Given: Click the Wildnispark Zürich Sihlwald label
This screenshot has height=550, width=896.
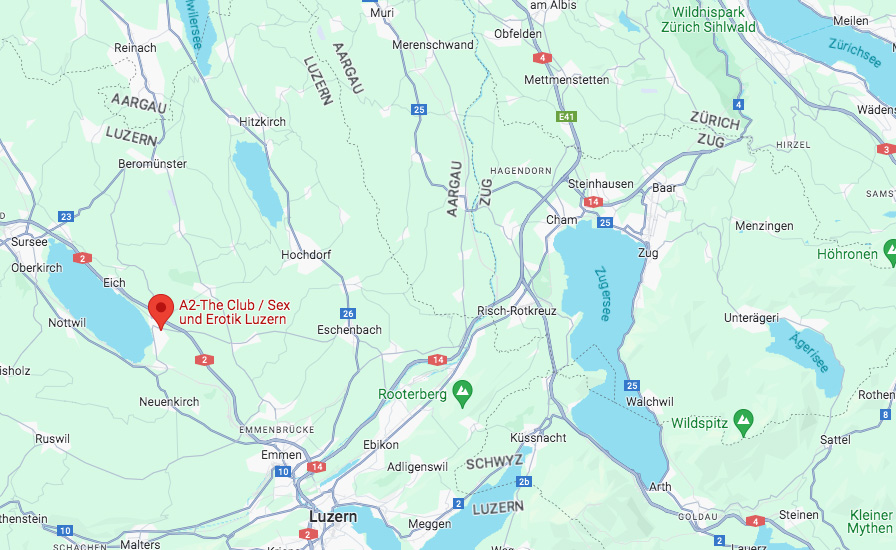Looking at the screenshot, I should (708, 19).
